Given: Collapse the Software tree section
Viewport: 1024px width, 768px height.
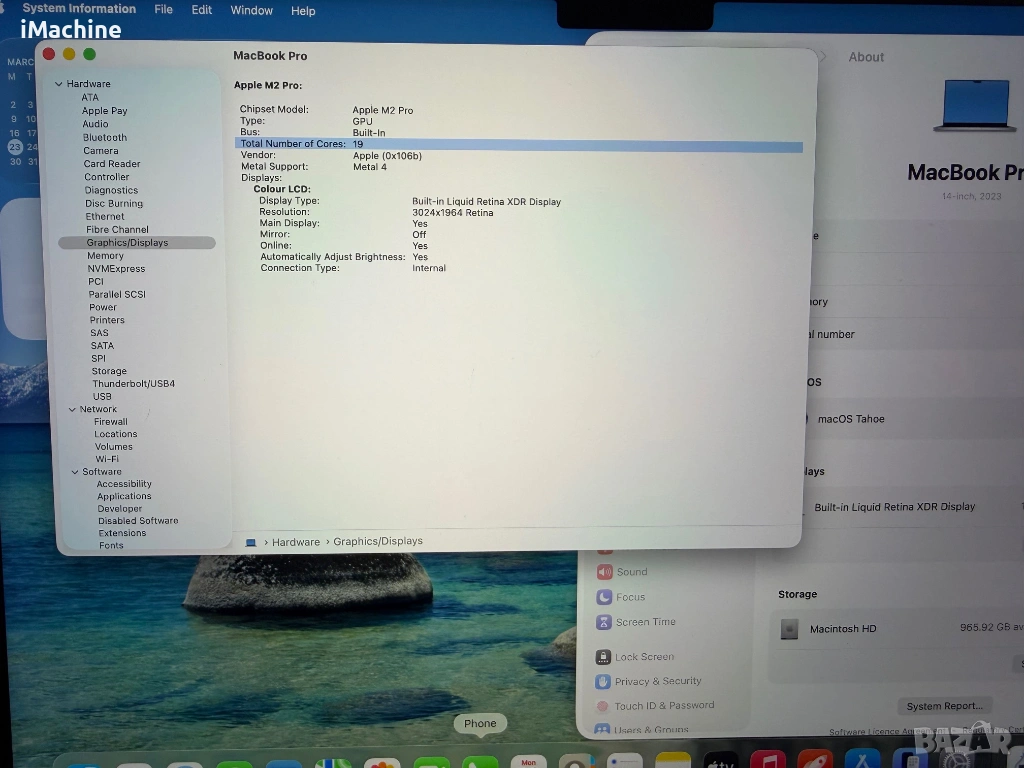Looking at the screenshot, I should [75, 472].
